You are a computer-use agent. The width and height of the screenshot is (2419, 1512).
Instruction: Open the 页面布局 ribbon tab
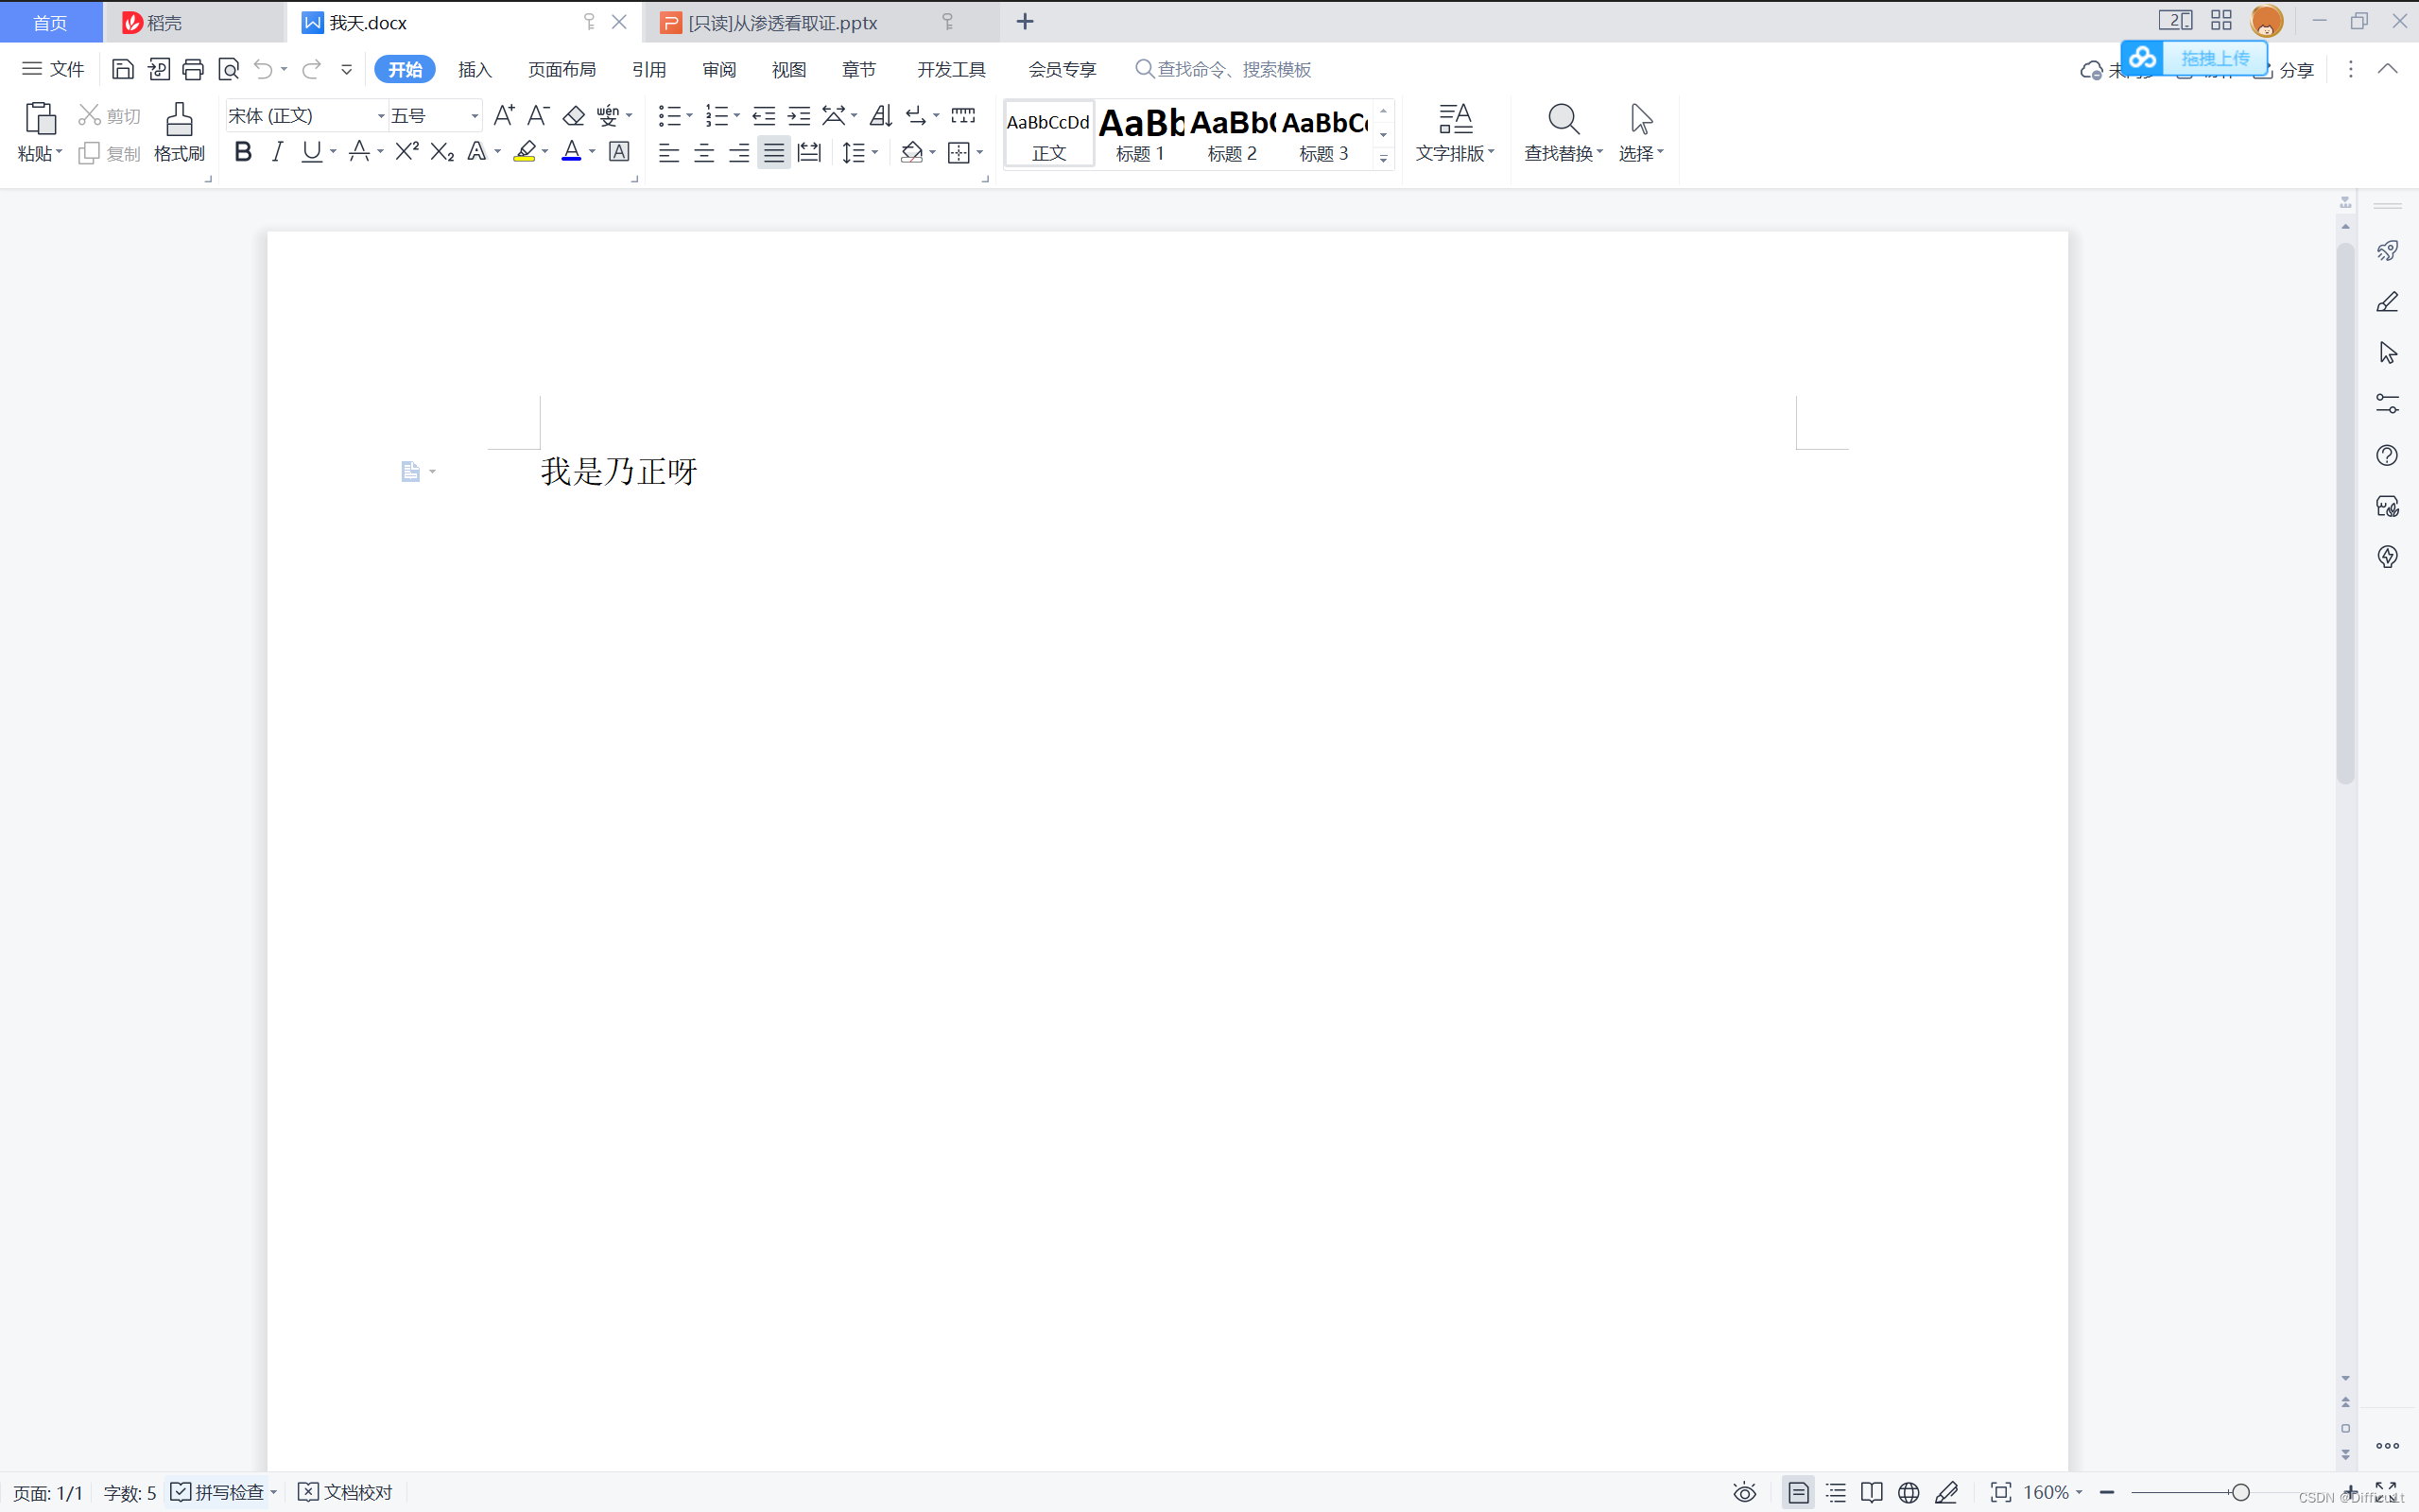pyautogui.click(x=561, y=69)
